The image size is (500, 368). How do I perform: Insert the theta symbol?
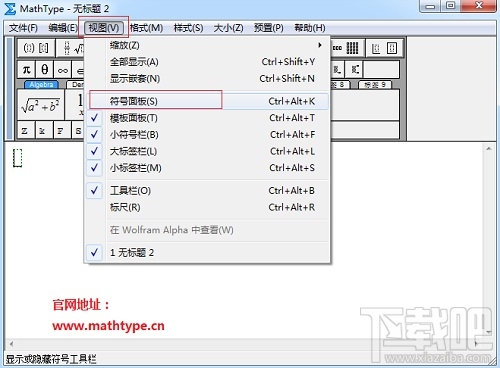pos(44,70)
